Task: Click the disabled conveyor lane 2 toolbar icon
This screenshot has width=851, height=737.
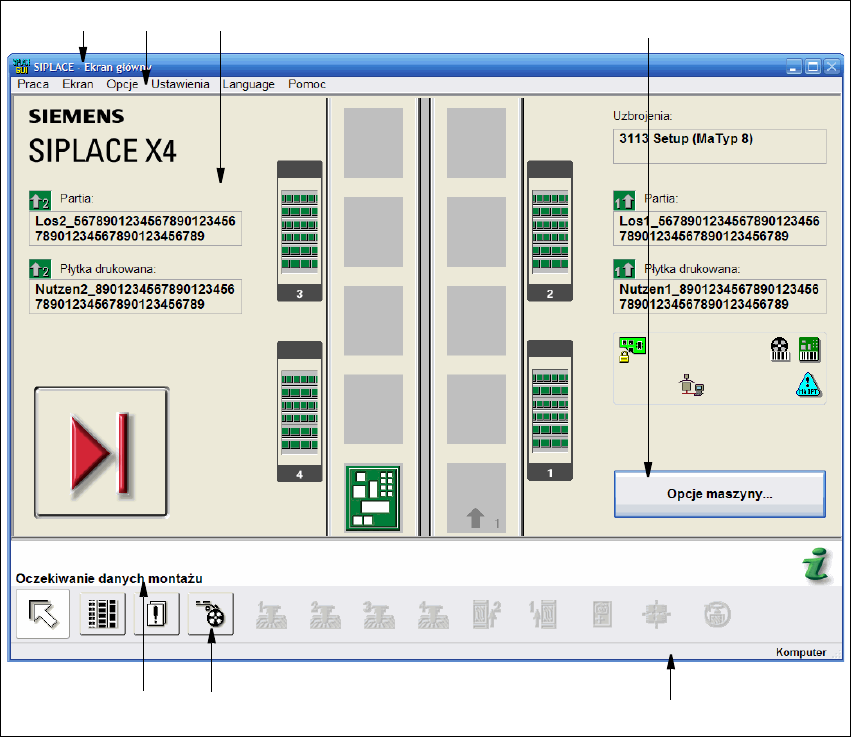Action: click(x=487, y=614)
